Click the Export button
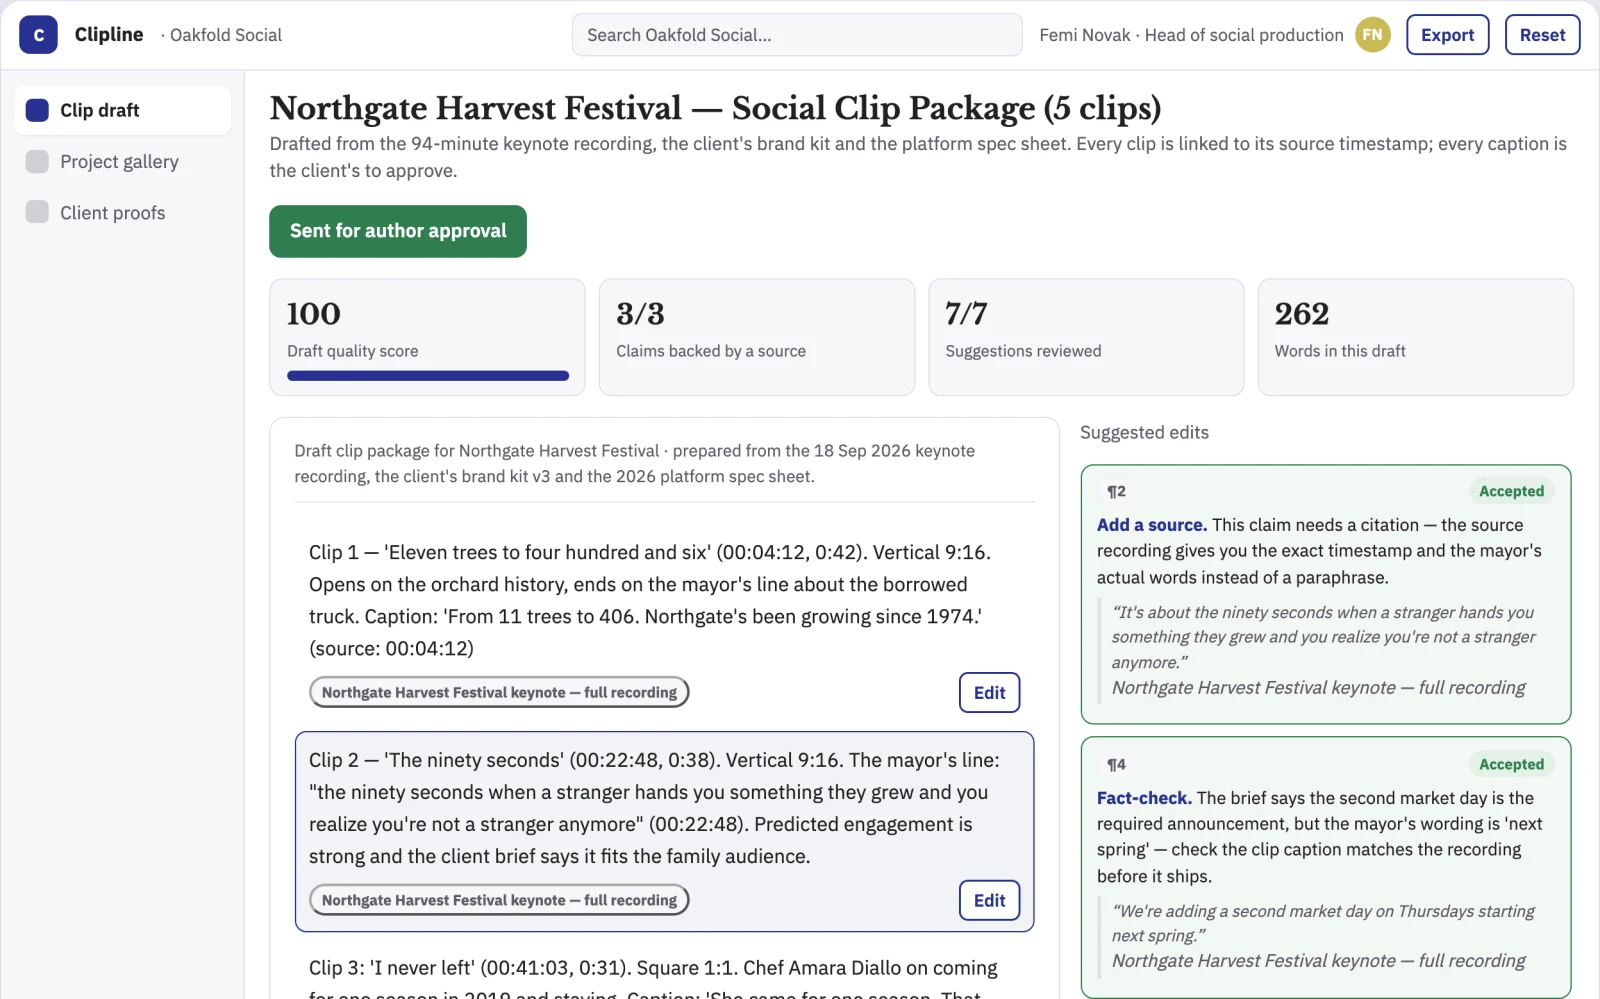The width and height of the screenshot is (1600, 999). point(1447,35)
